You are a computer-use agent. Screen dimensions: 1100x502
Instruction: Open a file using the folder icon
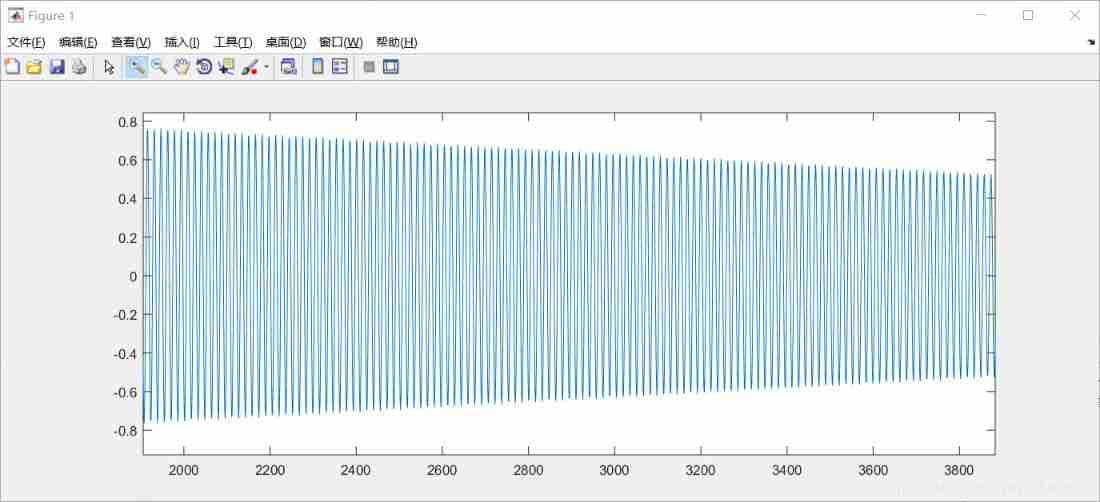click(34, 67)
